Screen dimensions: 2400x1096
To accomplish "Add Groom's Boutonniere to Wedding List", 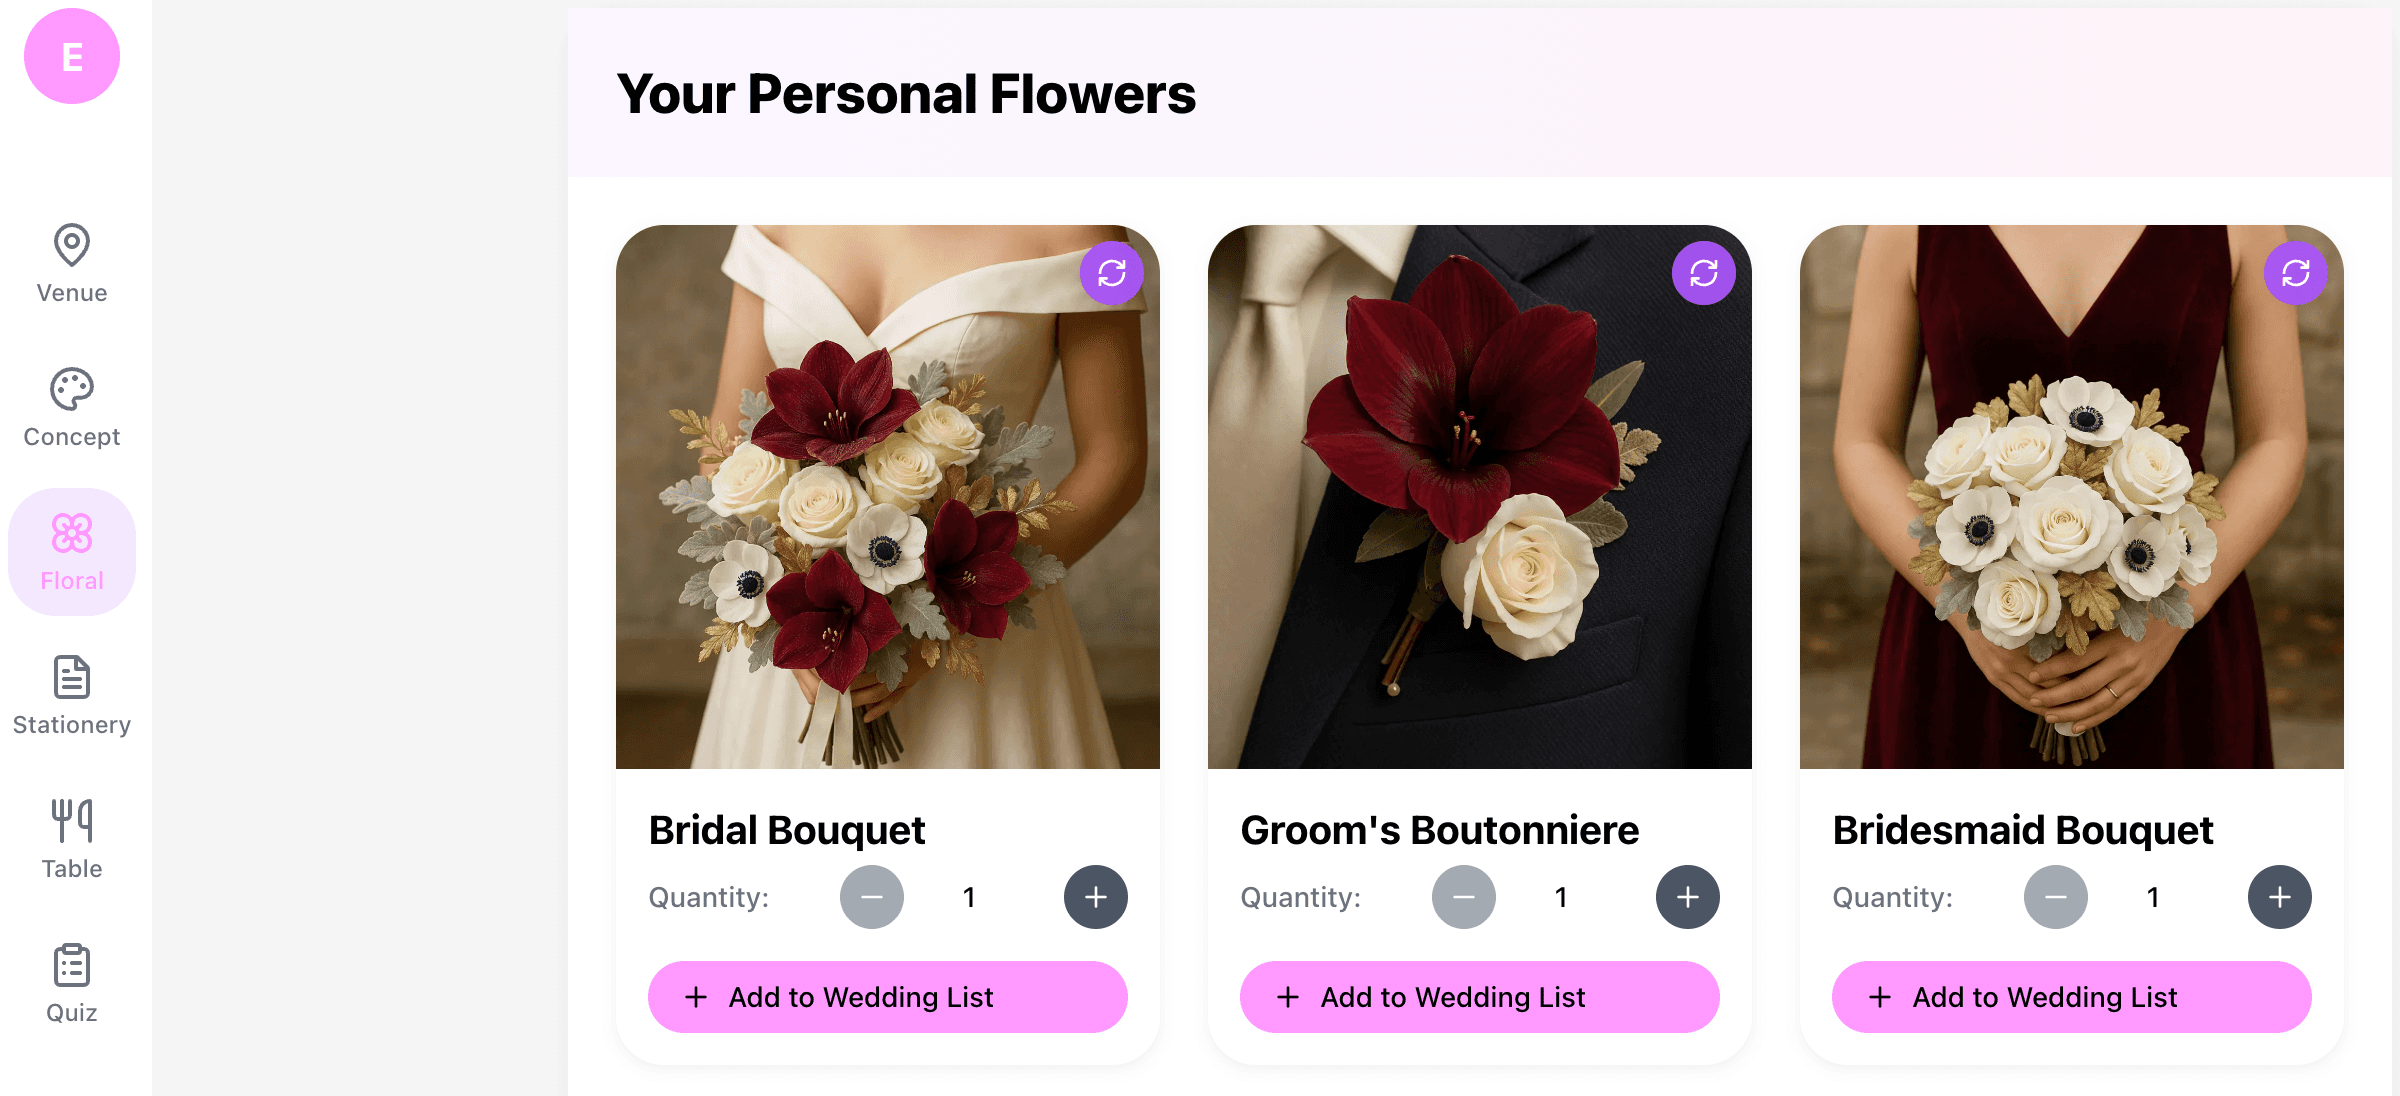I will tap(1480, 997).
